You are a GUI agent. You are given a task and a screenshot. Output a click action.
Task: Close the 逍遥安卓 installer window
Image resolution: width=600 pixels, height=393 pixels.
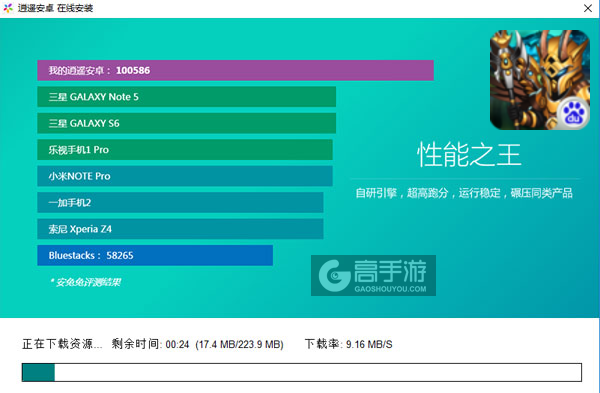point(588,8)
